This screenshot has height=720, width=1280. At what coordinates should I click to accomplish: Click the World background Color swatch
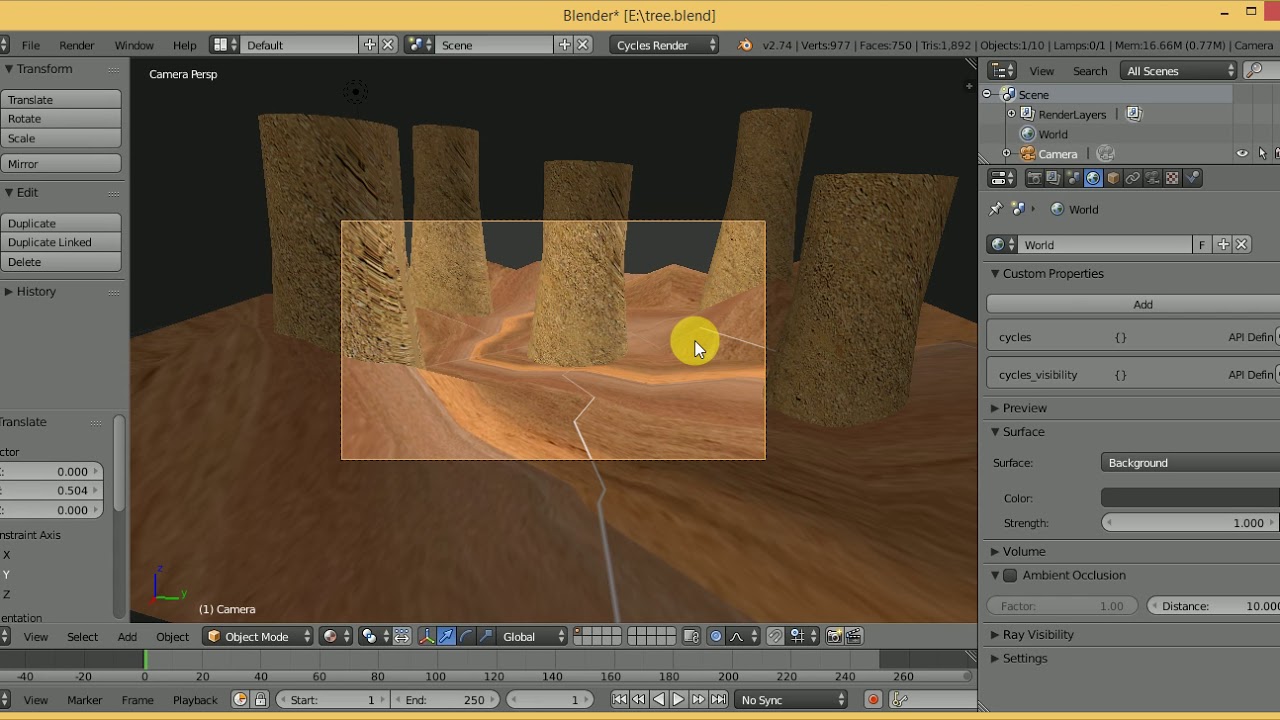click(1190, 498)
